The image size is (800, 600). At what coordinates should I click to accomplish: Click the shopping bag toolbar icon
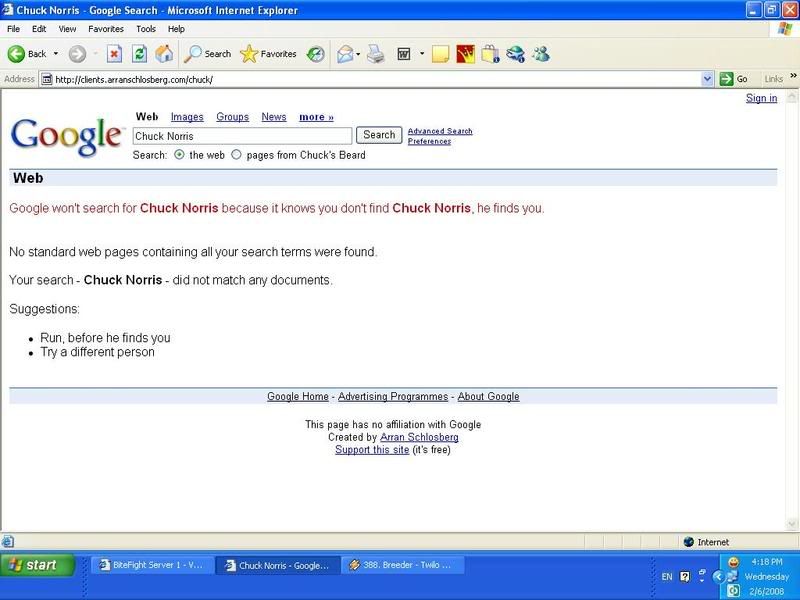[490, 54]
